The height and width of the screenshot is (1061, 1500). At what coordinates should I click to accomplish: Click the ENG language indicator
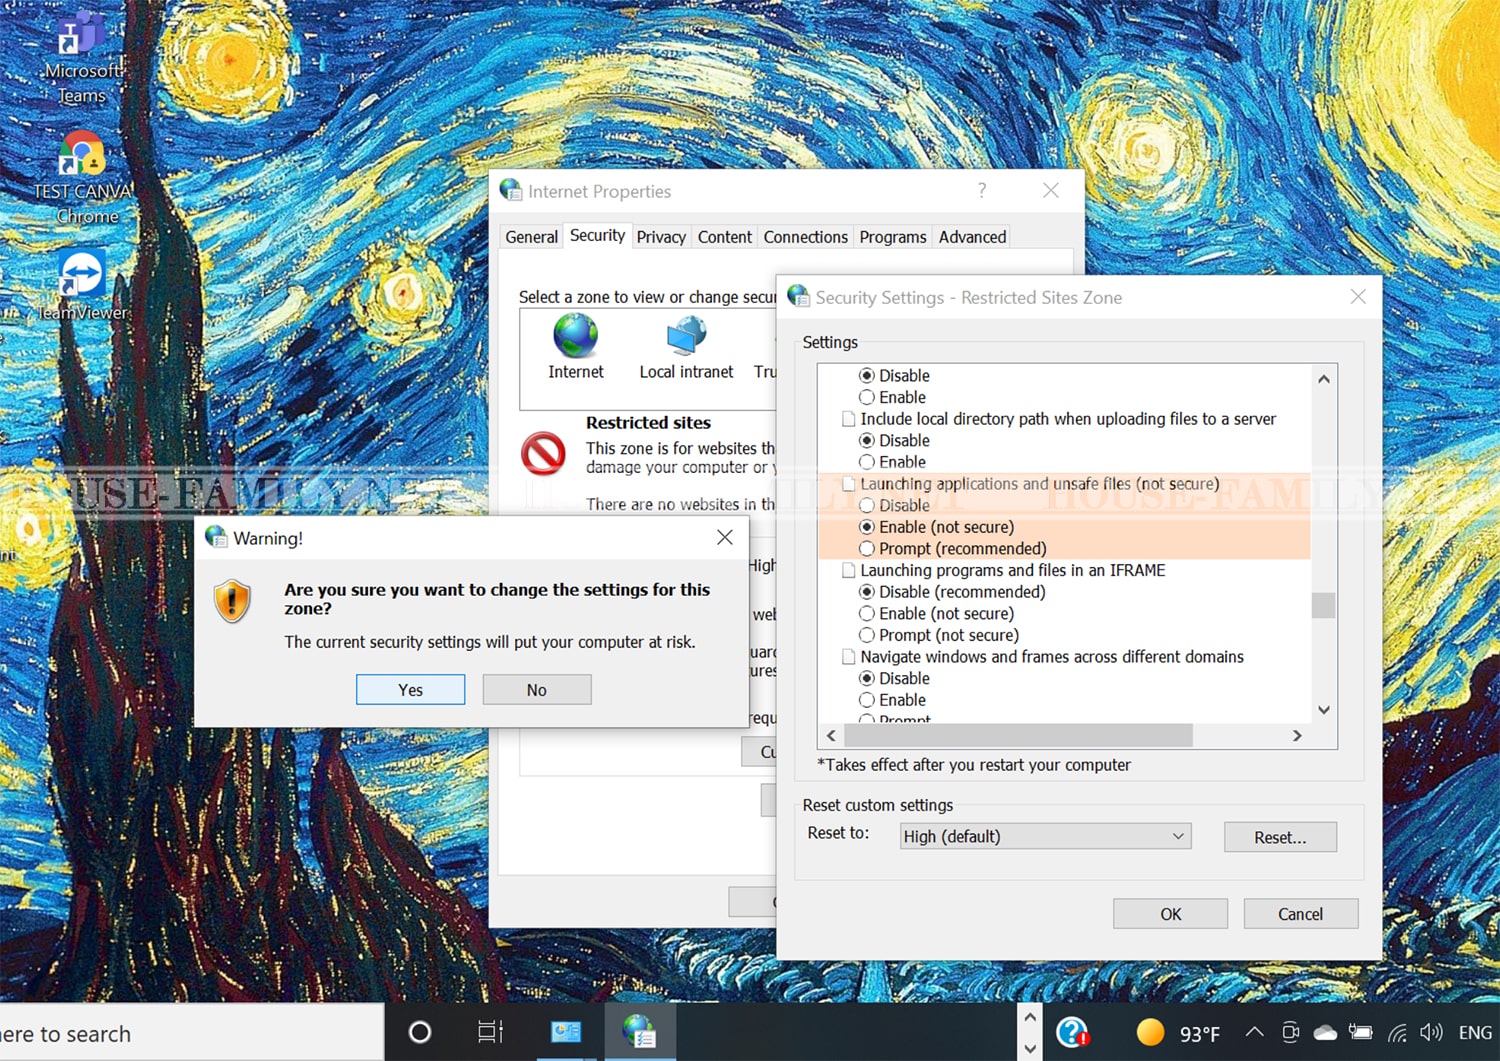[1475, 1033]
